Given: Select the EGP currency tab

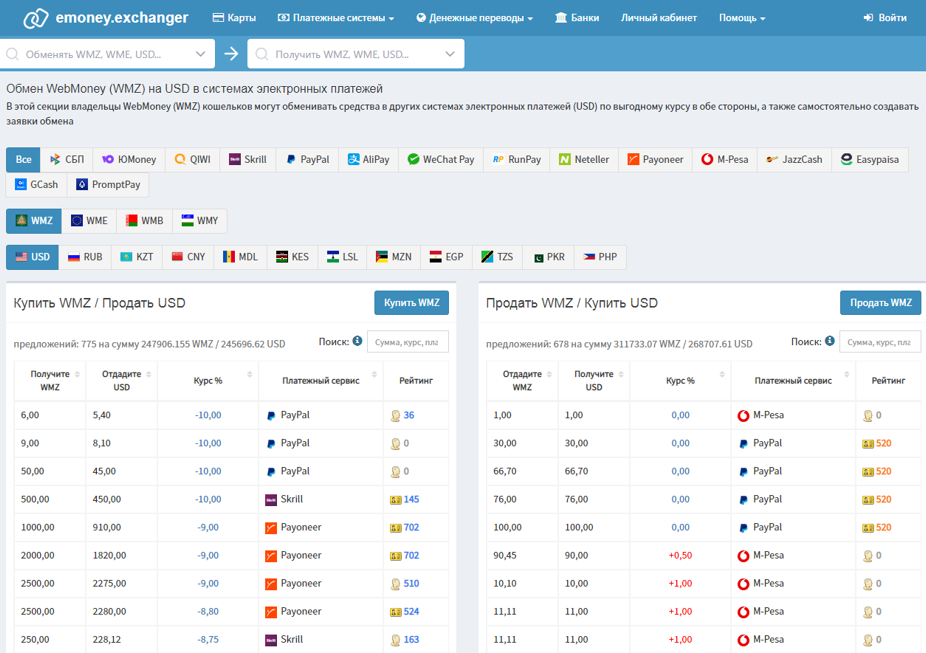Looking at the screenshot, I should point(446,257).
